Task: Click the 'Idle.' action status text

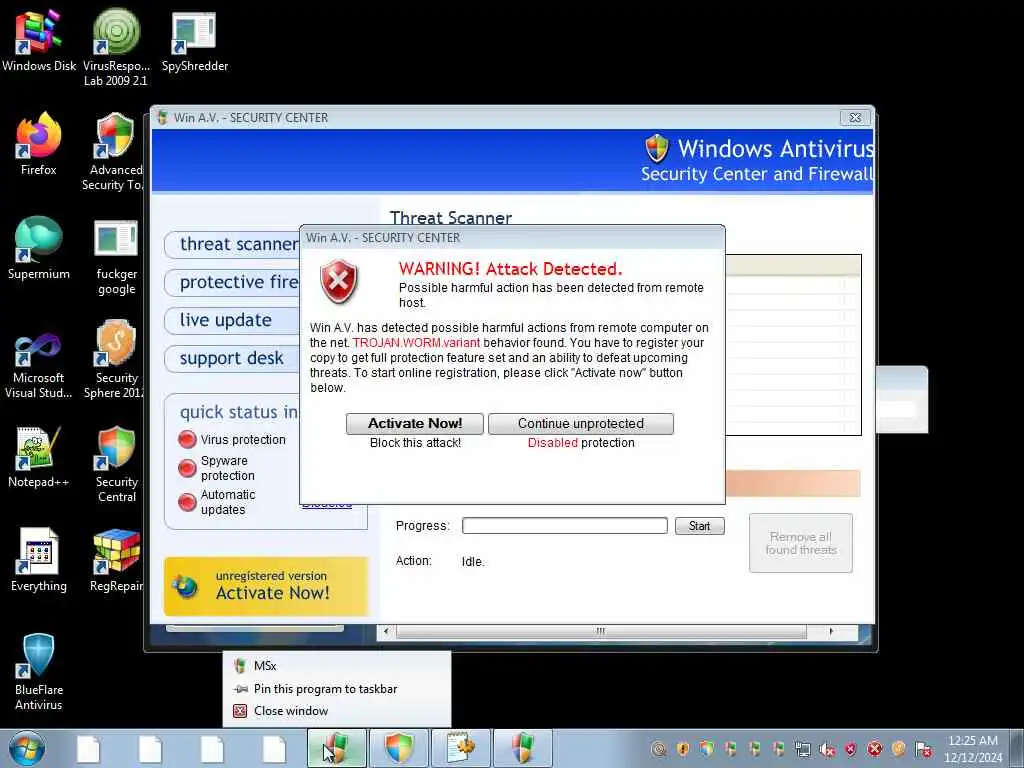Action: point(473,562)
